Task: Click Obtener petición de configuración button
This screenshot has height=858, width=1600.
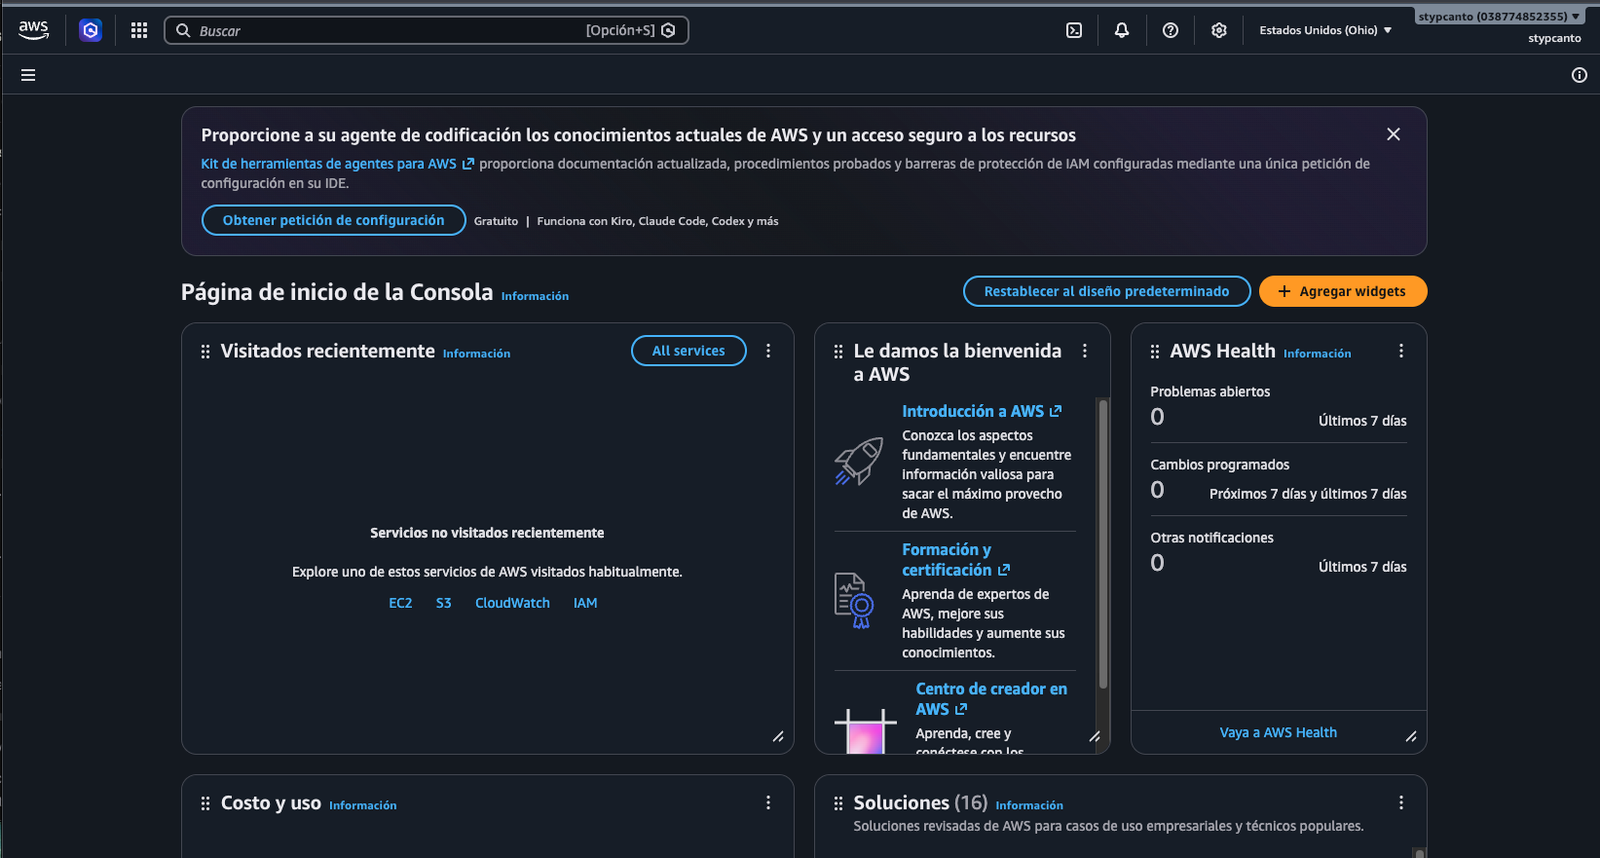Action: (334, 220)
